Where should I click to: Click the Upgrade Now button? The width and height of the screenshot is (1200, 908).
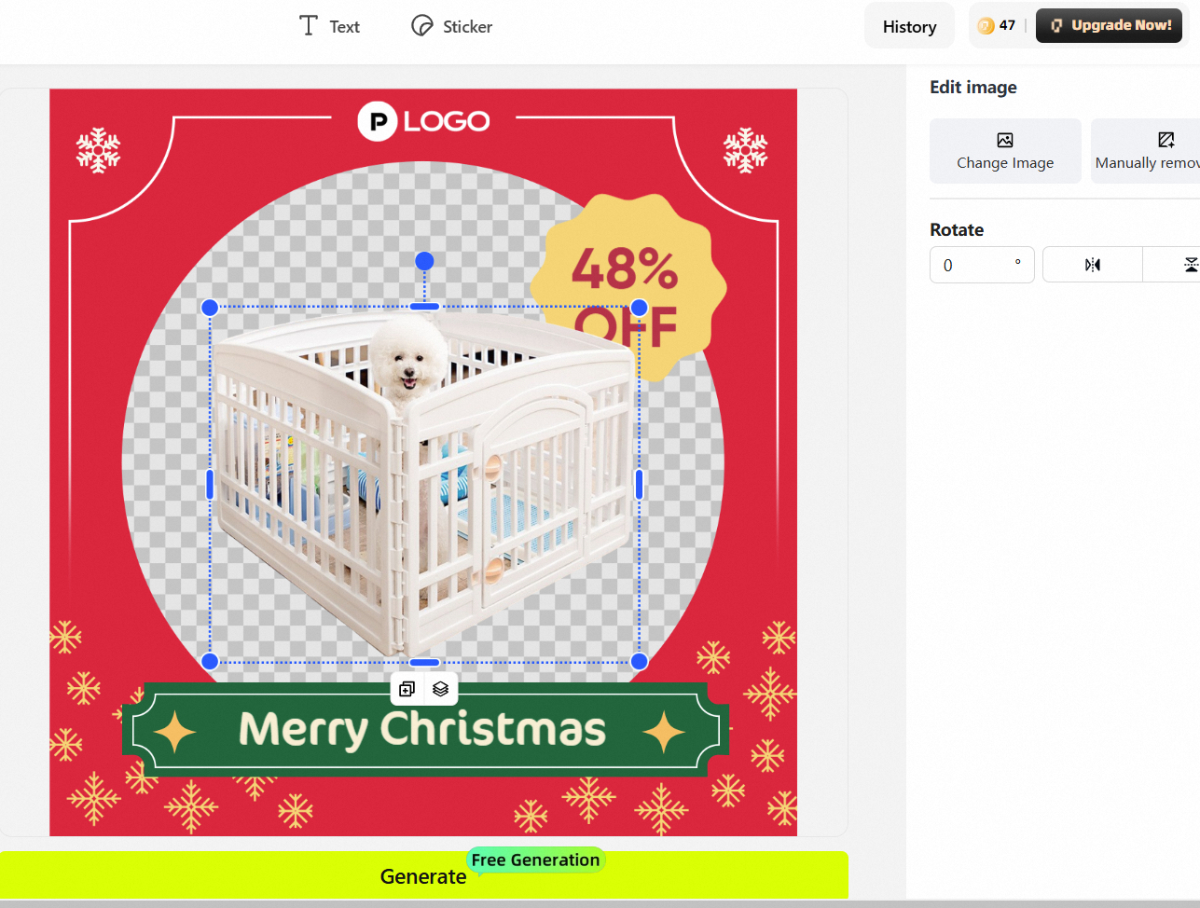[x=1109, y=25]
